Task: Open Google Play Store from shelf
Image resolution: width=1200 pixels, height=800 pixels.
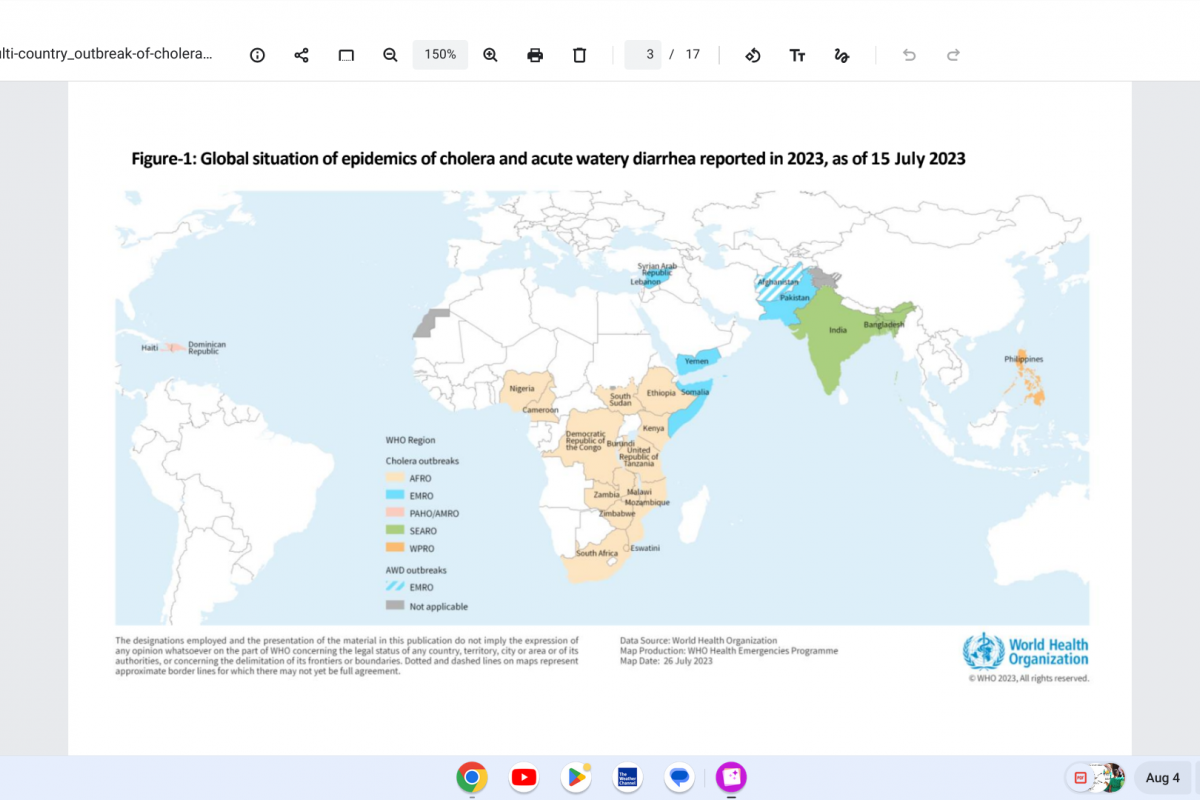Action: 576,777
